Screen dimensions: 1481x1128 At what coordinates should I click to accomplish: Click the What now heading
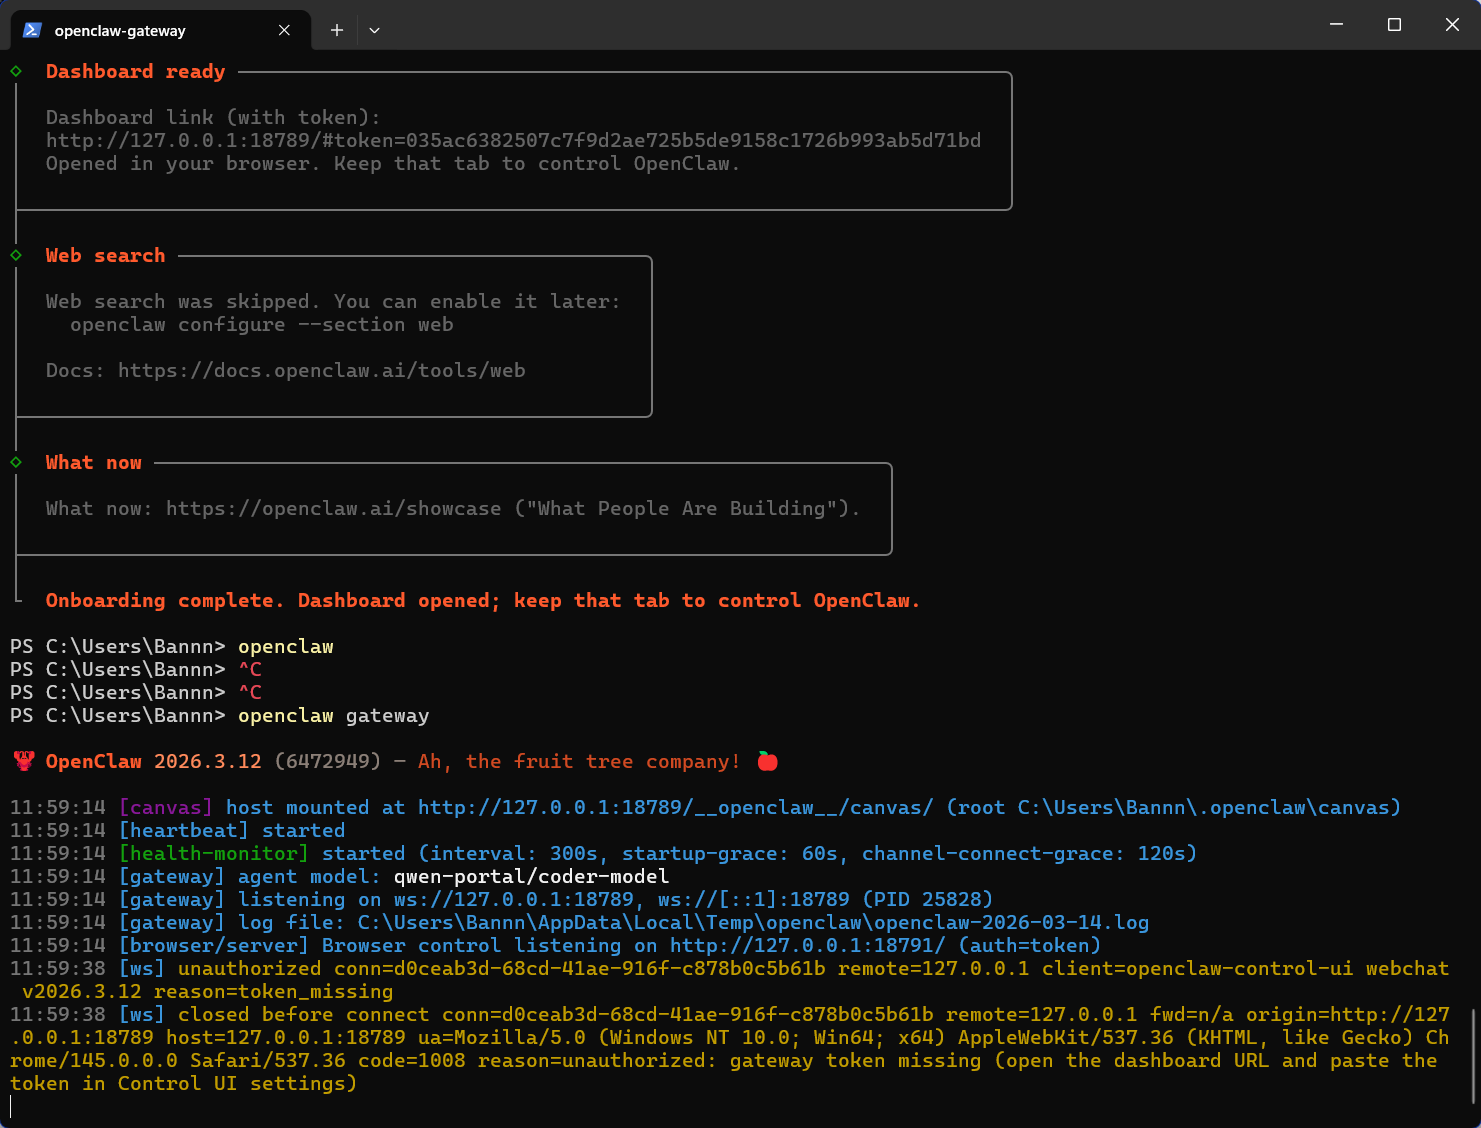93,462
